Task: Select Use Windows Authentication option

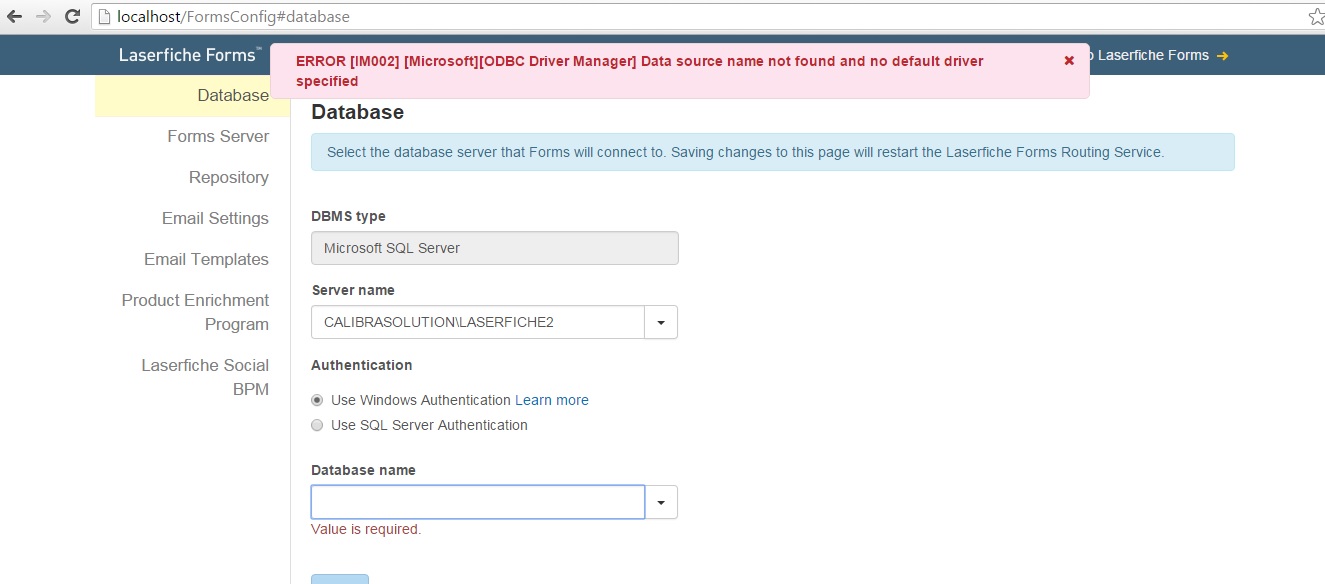Action: 317,400
